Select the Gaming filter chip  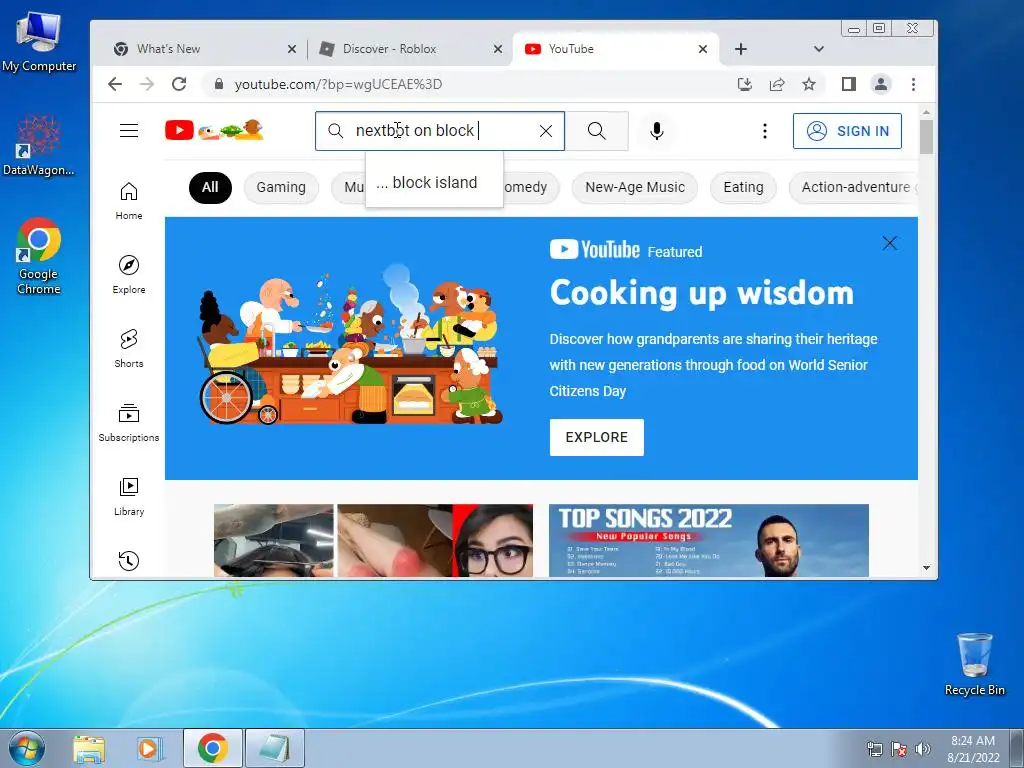[x=281, y=187]
